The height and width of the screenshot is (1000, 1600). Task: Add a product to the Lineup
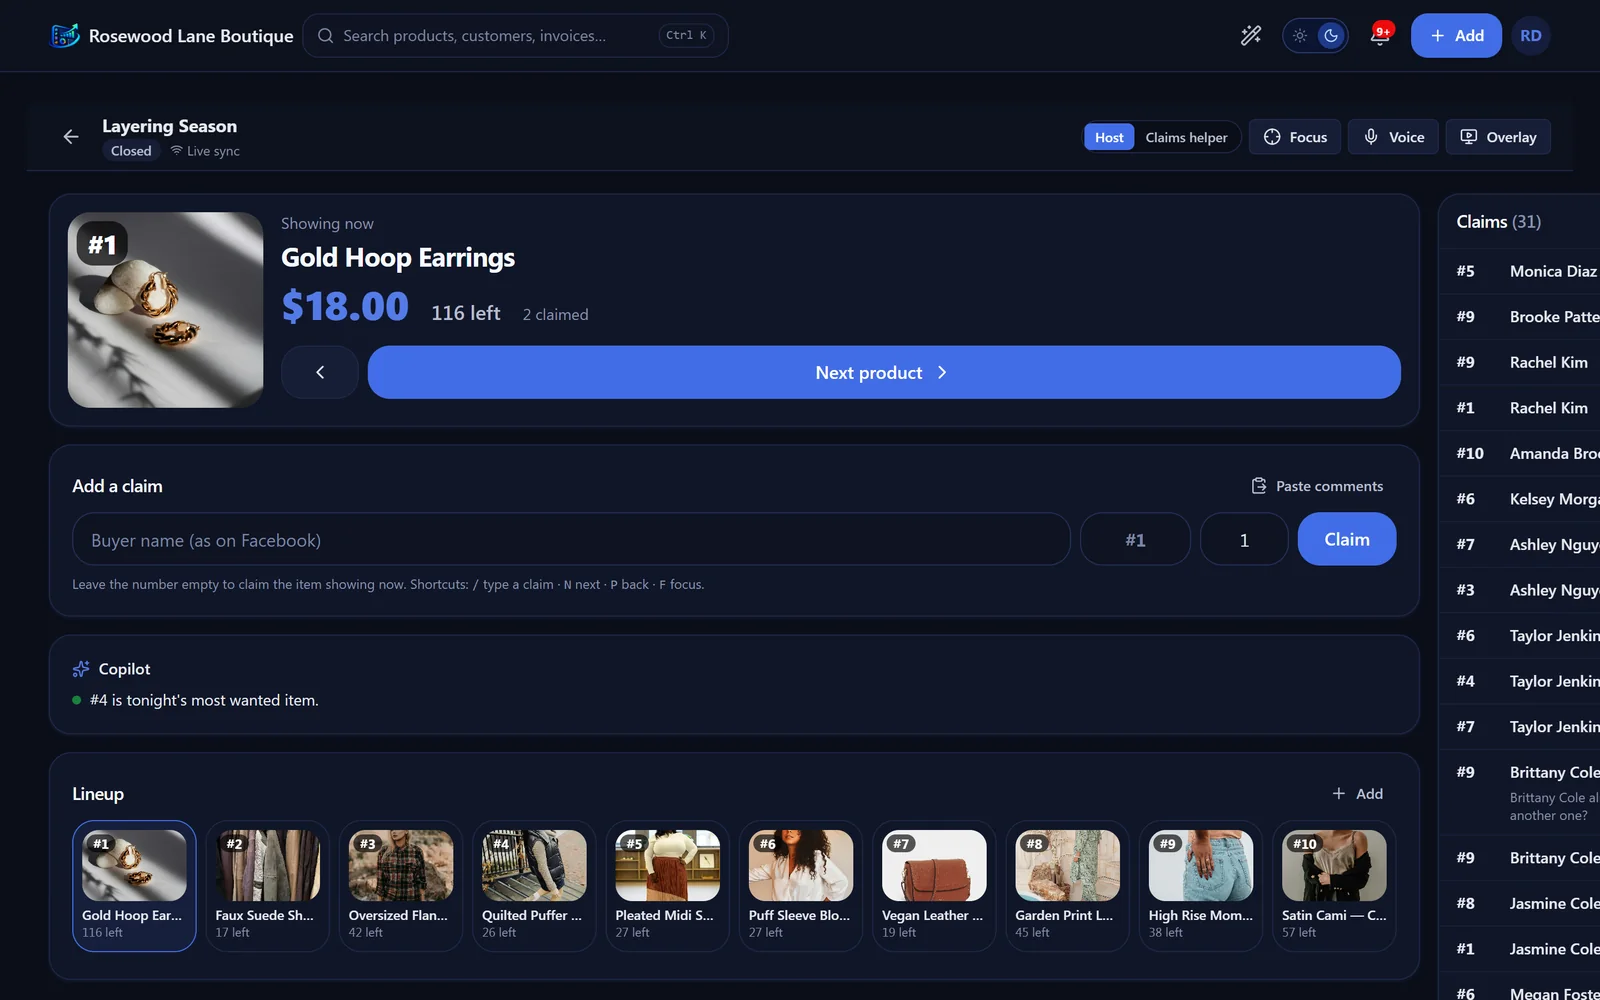[1357, 794]
